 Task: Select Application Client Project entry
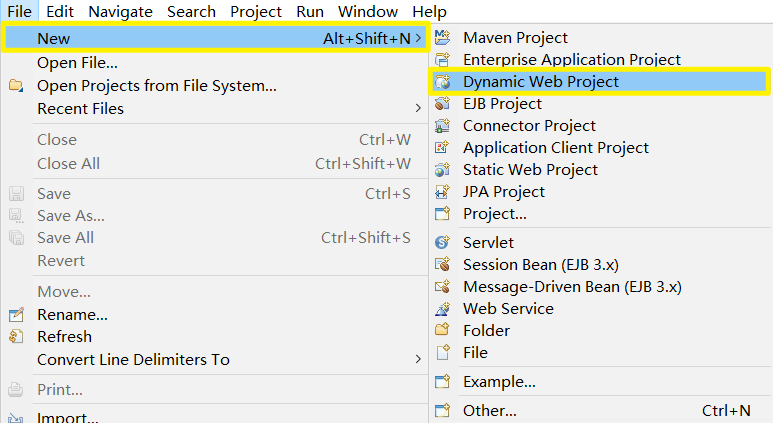(555, 148)
